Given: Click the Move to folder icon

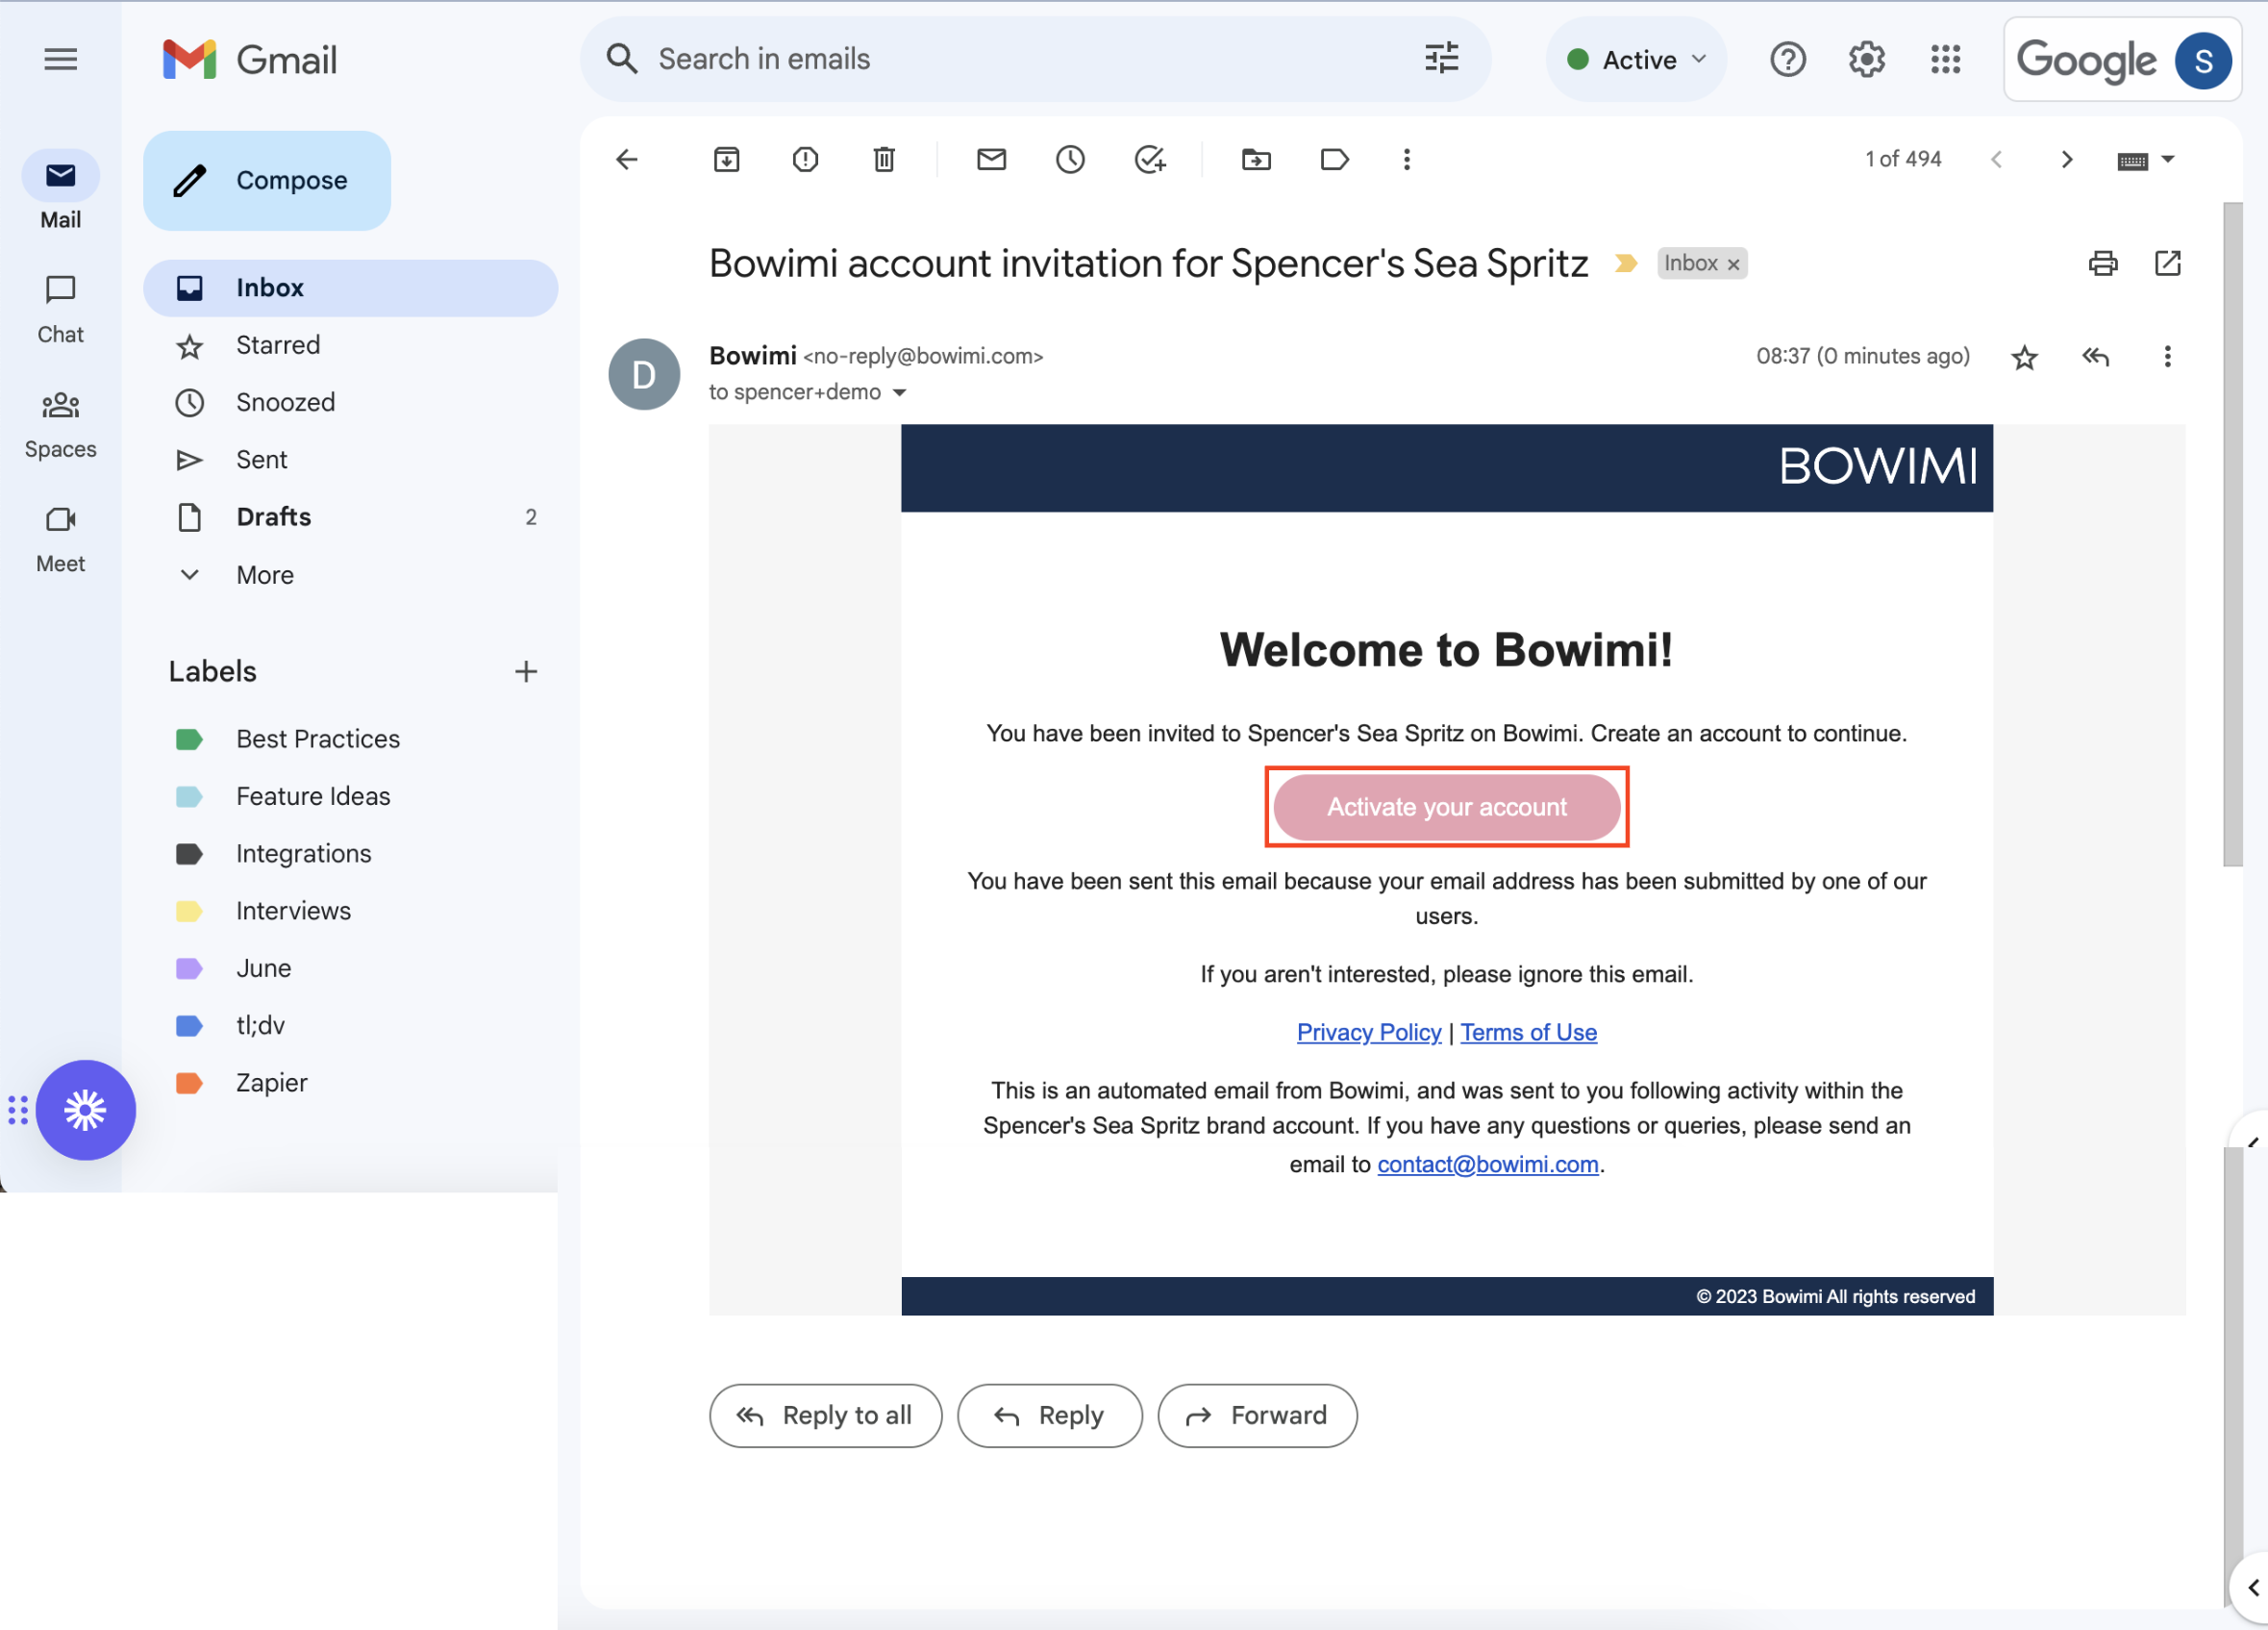Looking at the screenshot, I should coord(1256,159).
